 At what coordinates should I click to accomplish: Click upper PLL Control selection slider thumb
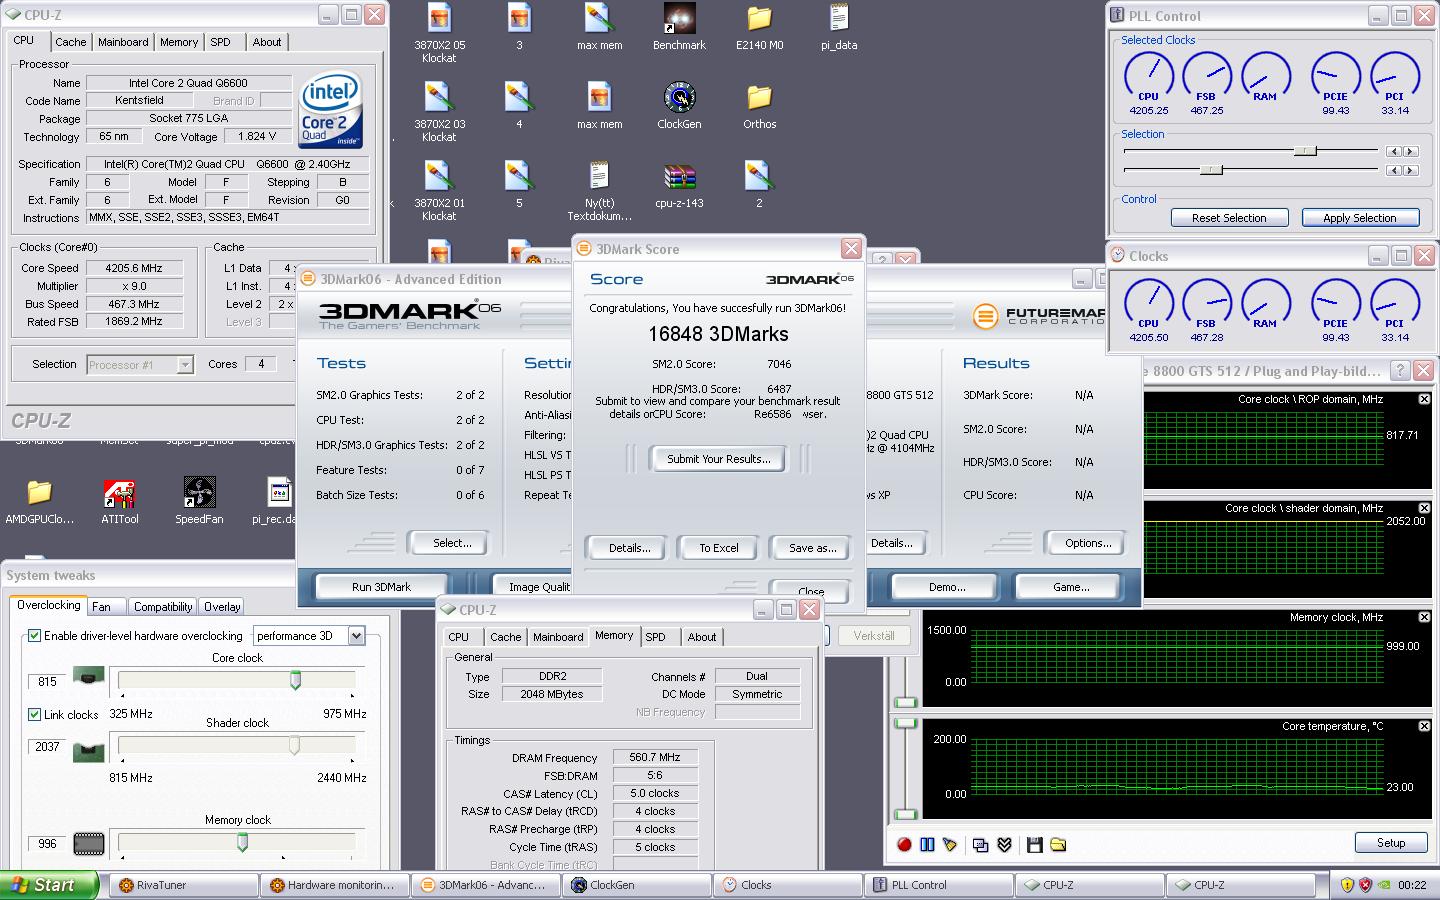coord(1305,150)
